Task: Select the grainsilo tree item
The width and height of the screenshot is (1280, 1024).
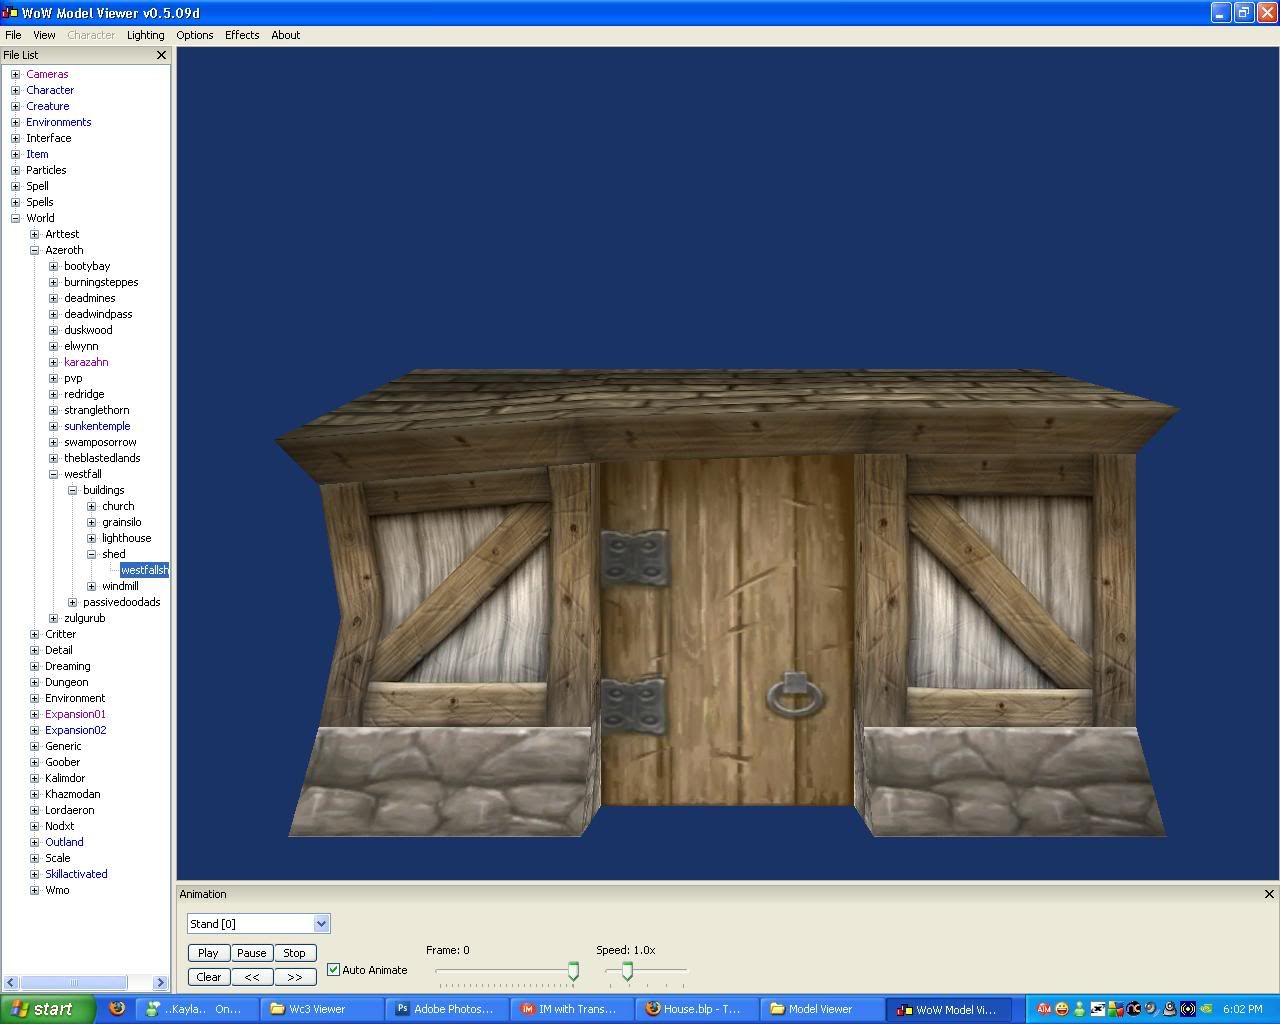Action: (121, 522)
